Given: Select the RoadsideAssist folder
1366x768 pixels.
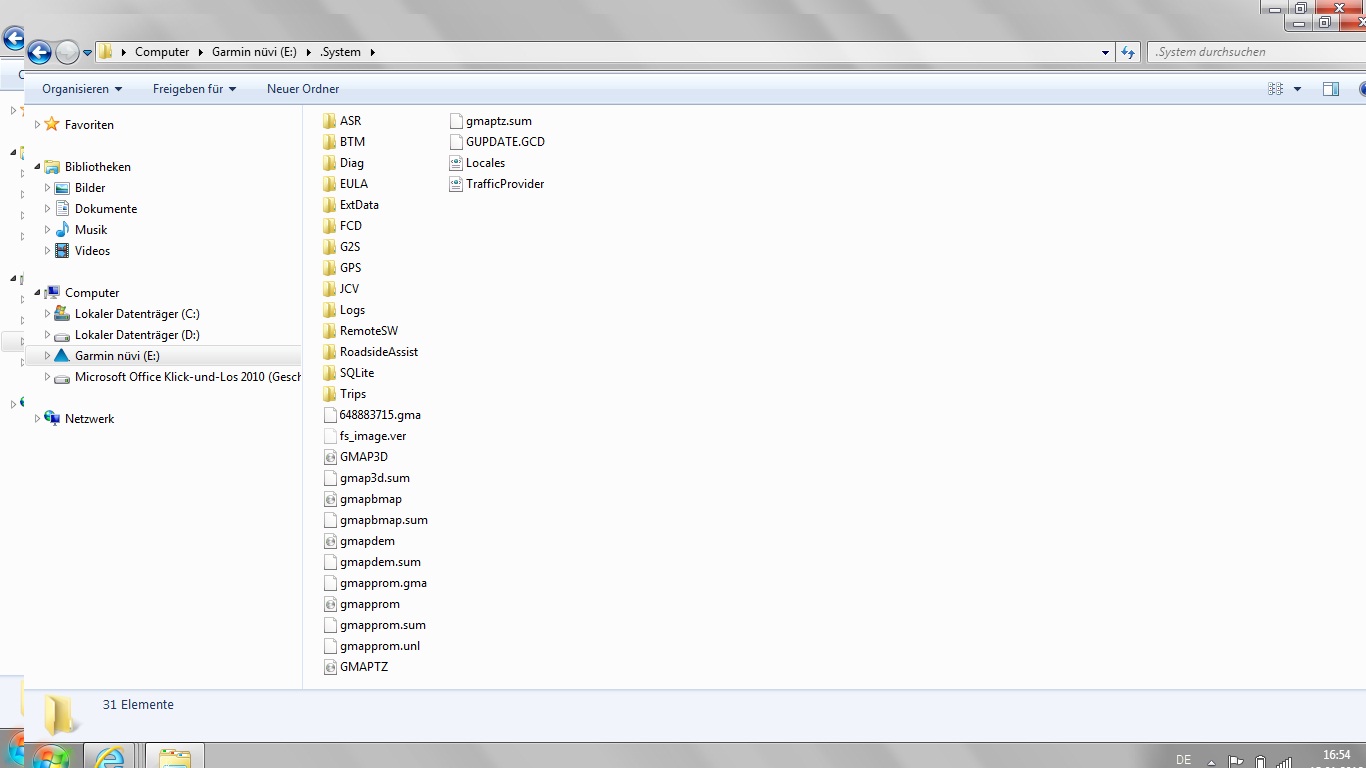Looking at the screenshot, I should tap(371, 352).
